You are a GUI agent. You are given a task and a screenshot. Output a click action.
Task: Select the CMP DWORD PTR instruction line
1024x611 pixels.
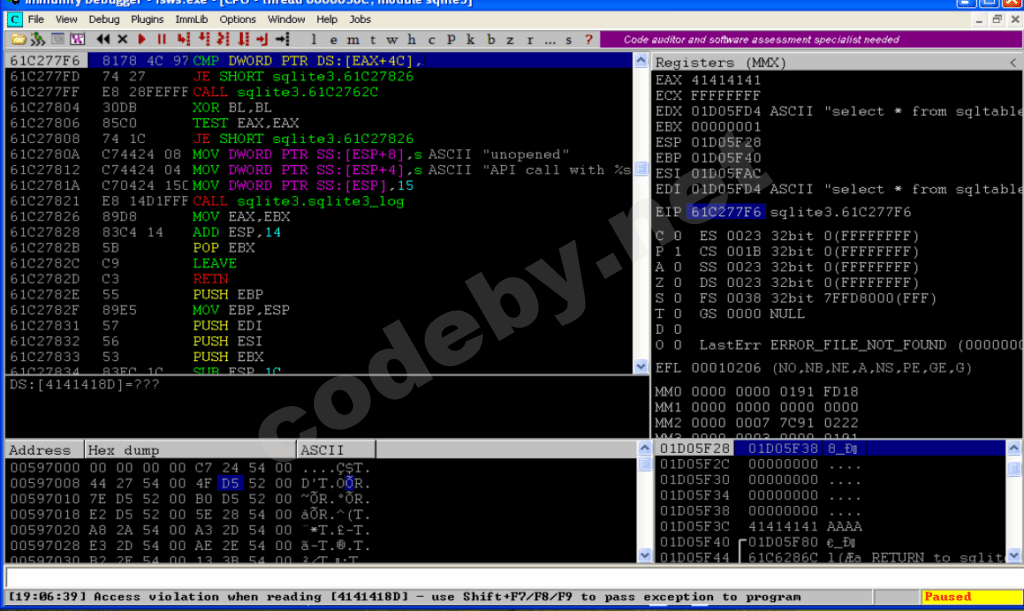[319, 61]
